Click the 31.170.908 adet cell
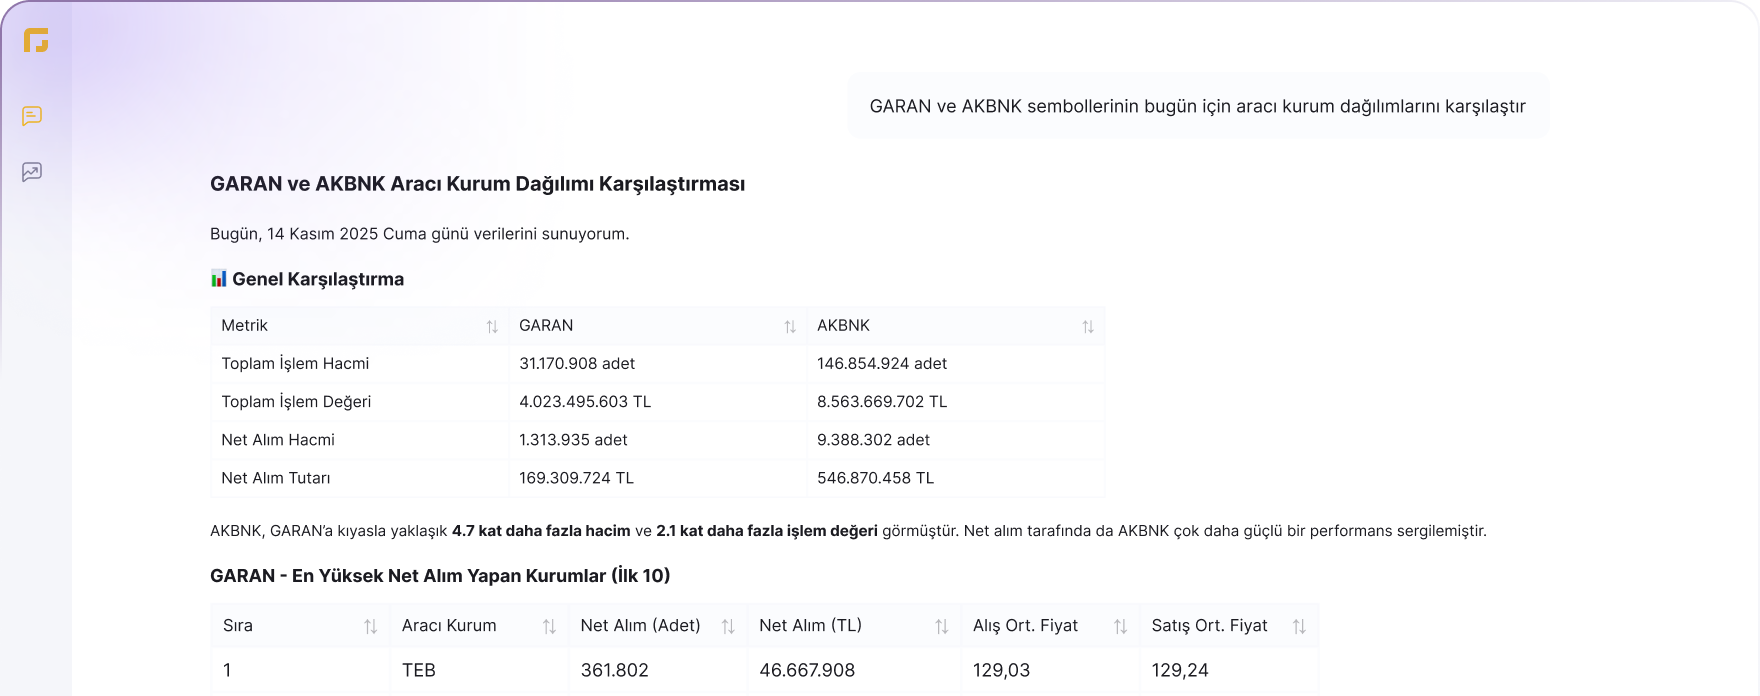 tap(577, 364)
